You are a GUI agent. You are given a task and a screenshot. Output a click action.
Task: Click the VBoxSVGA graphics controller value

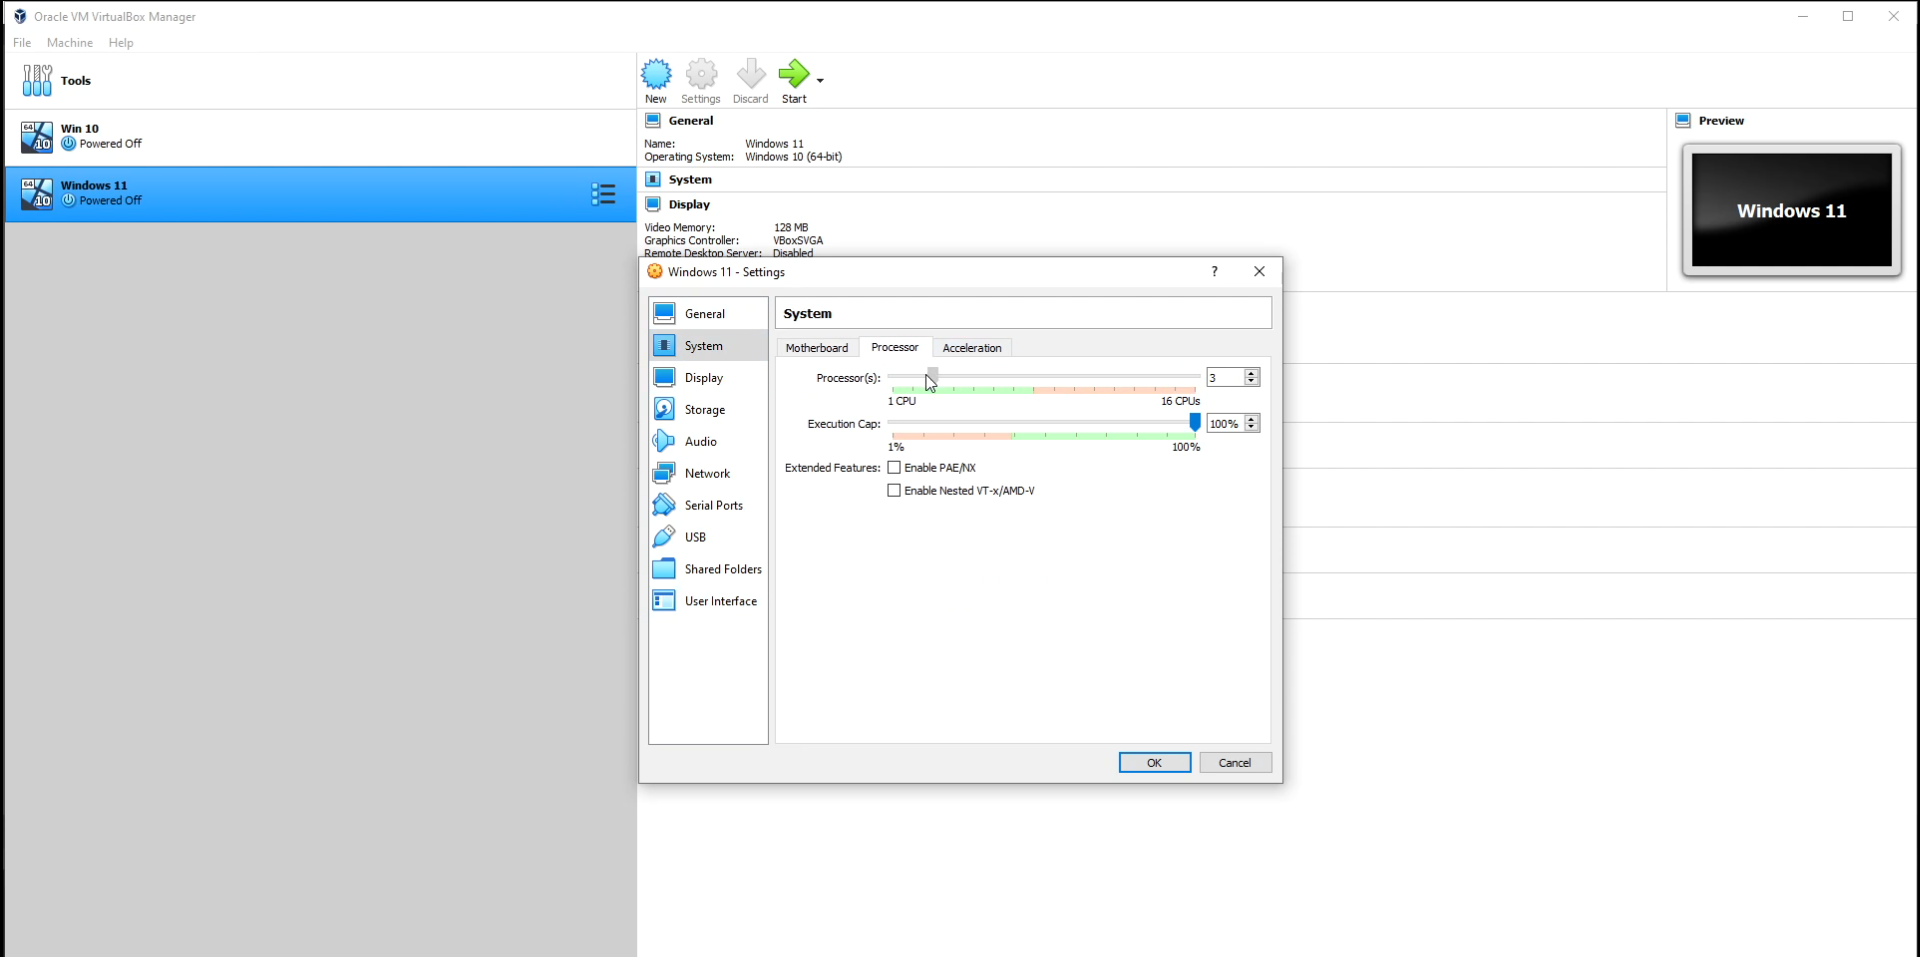coord(798,241)
